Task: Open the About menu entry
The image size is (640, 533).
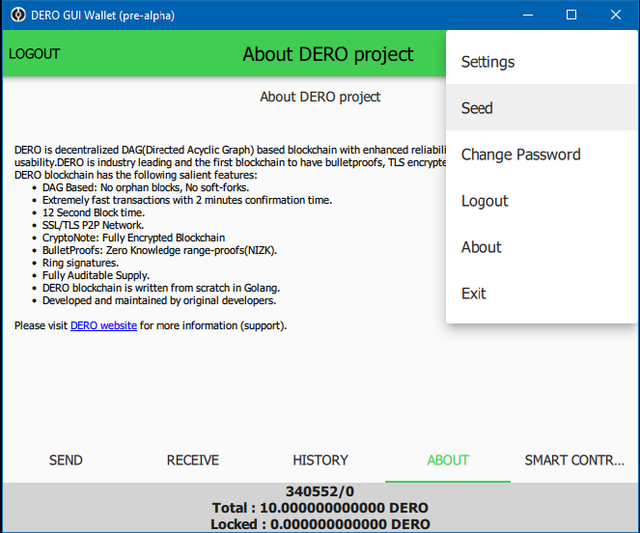Action: 542,247
